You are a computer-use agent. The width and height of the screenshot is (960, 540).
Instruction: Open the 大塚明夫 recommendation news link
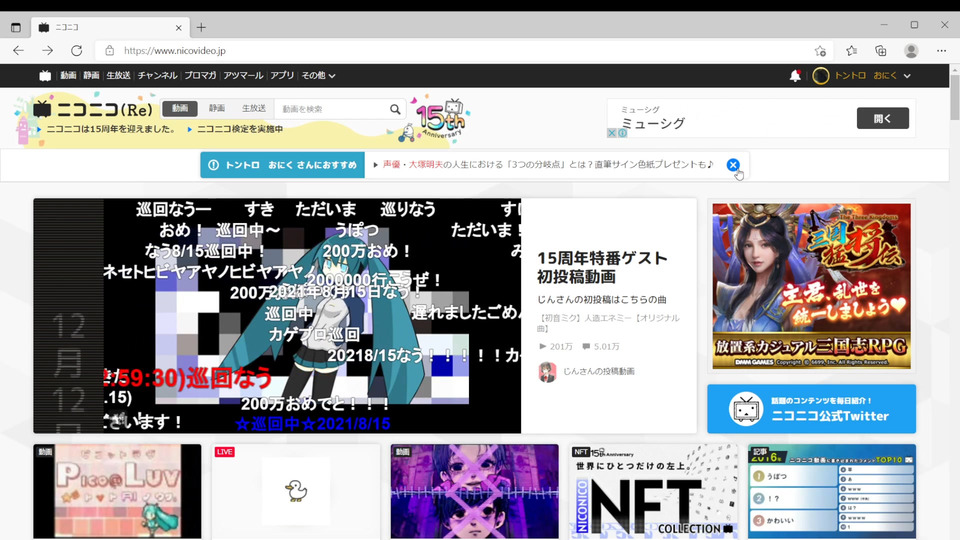[x=548, y=165]
